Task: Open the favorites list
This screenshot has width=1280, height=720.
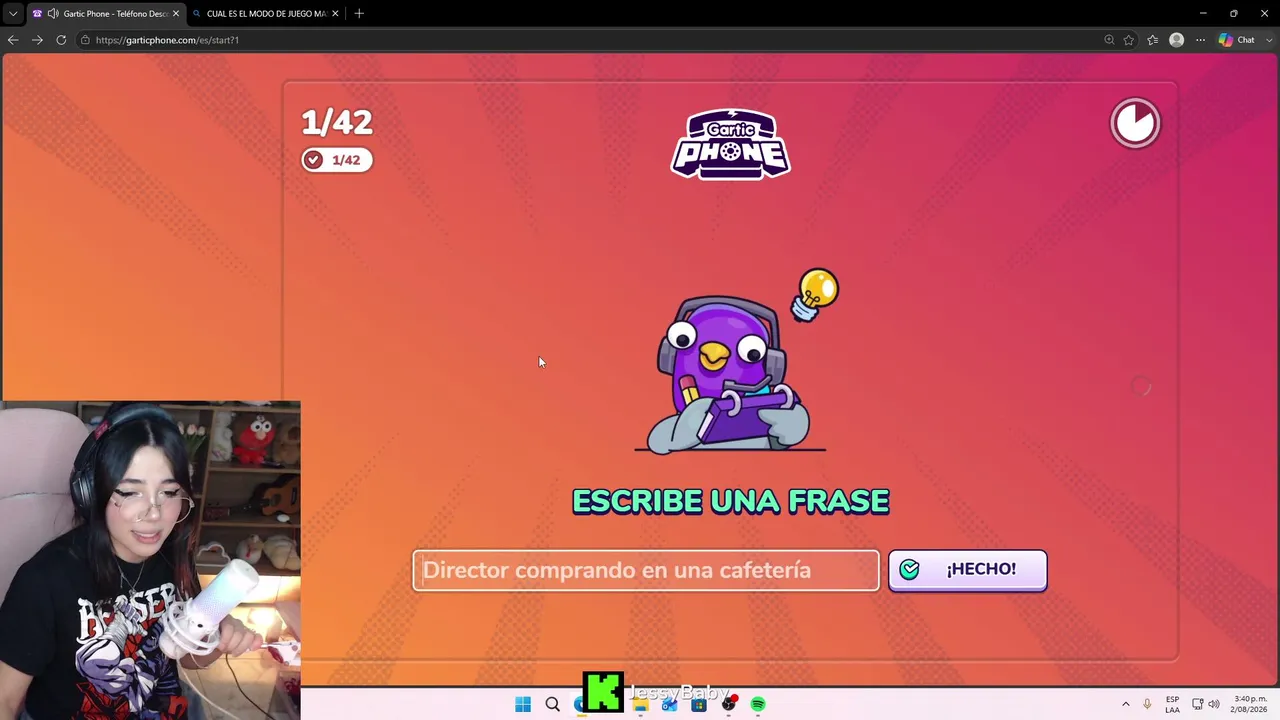Action: tap(1153, 40)
